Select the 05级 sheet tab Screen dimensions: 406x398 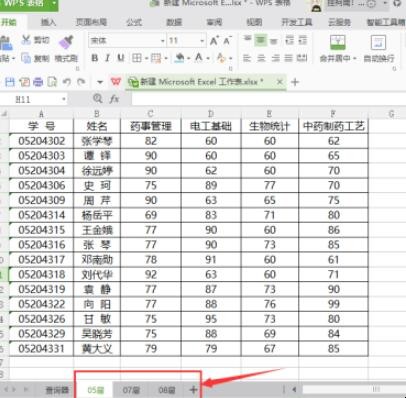[x=96, y=390]
